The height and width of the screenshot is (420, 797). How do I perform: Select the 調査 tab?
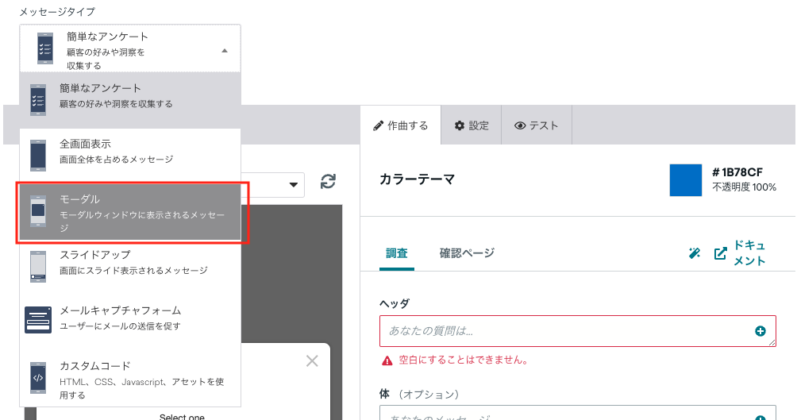(397, 253)
